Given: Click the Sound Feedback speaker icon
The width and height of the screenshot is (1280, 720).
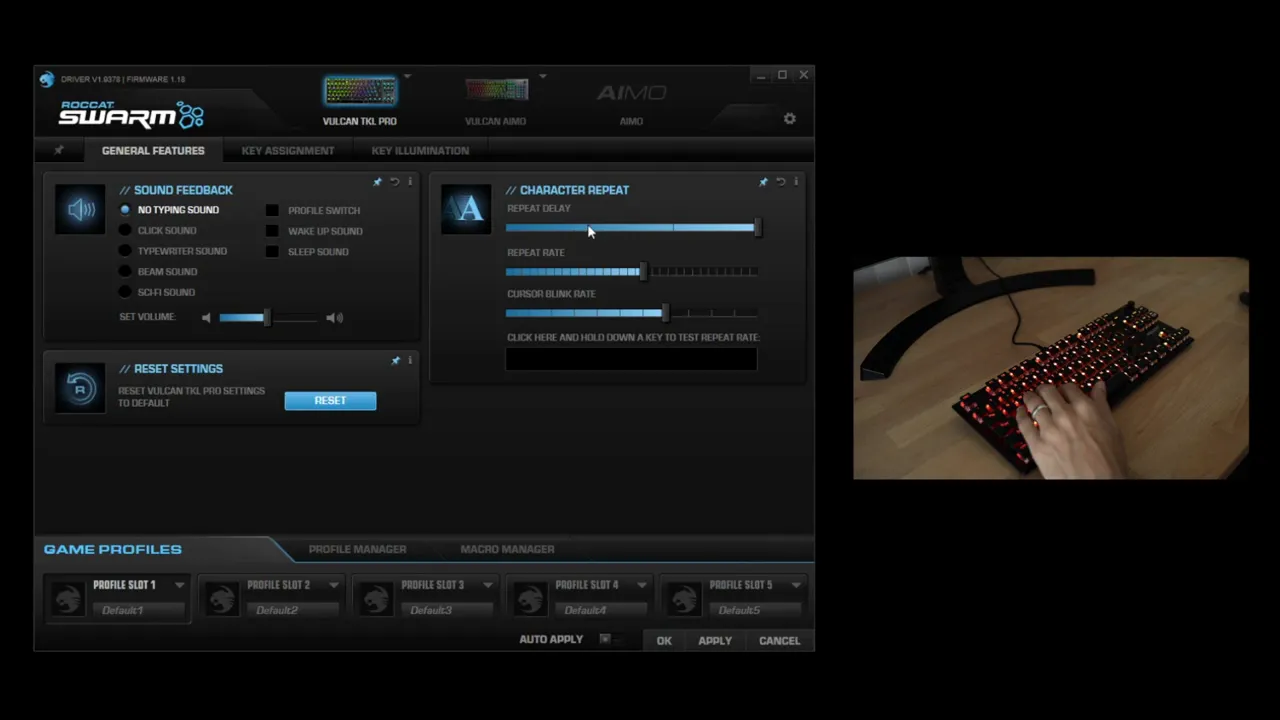Looking at the screenshot, I should 80,209.
